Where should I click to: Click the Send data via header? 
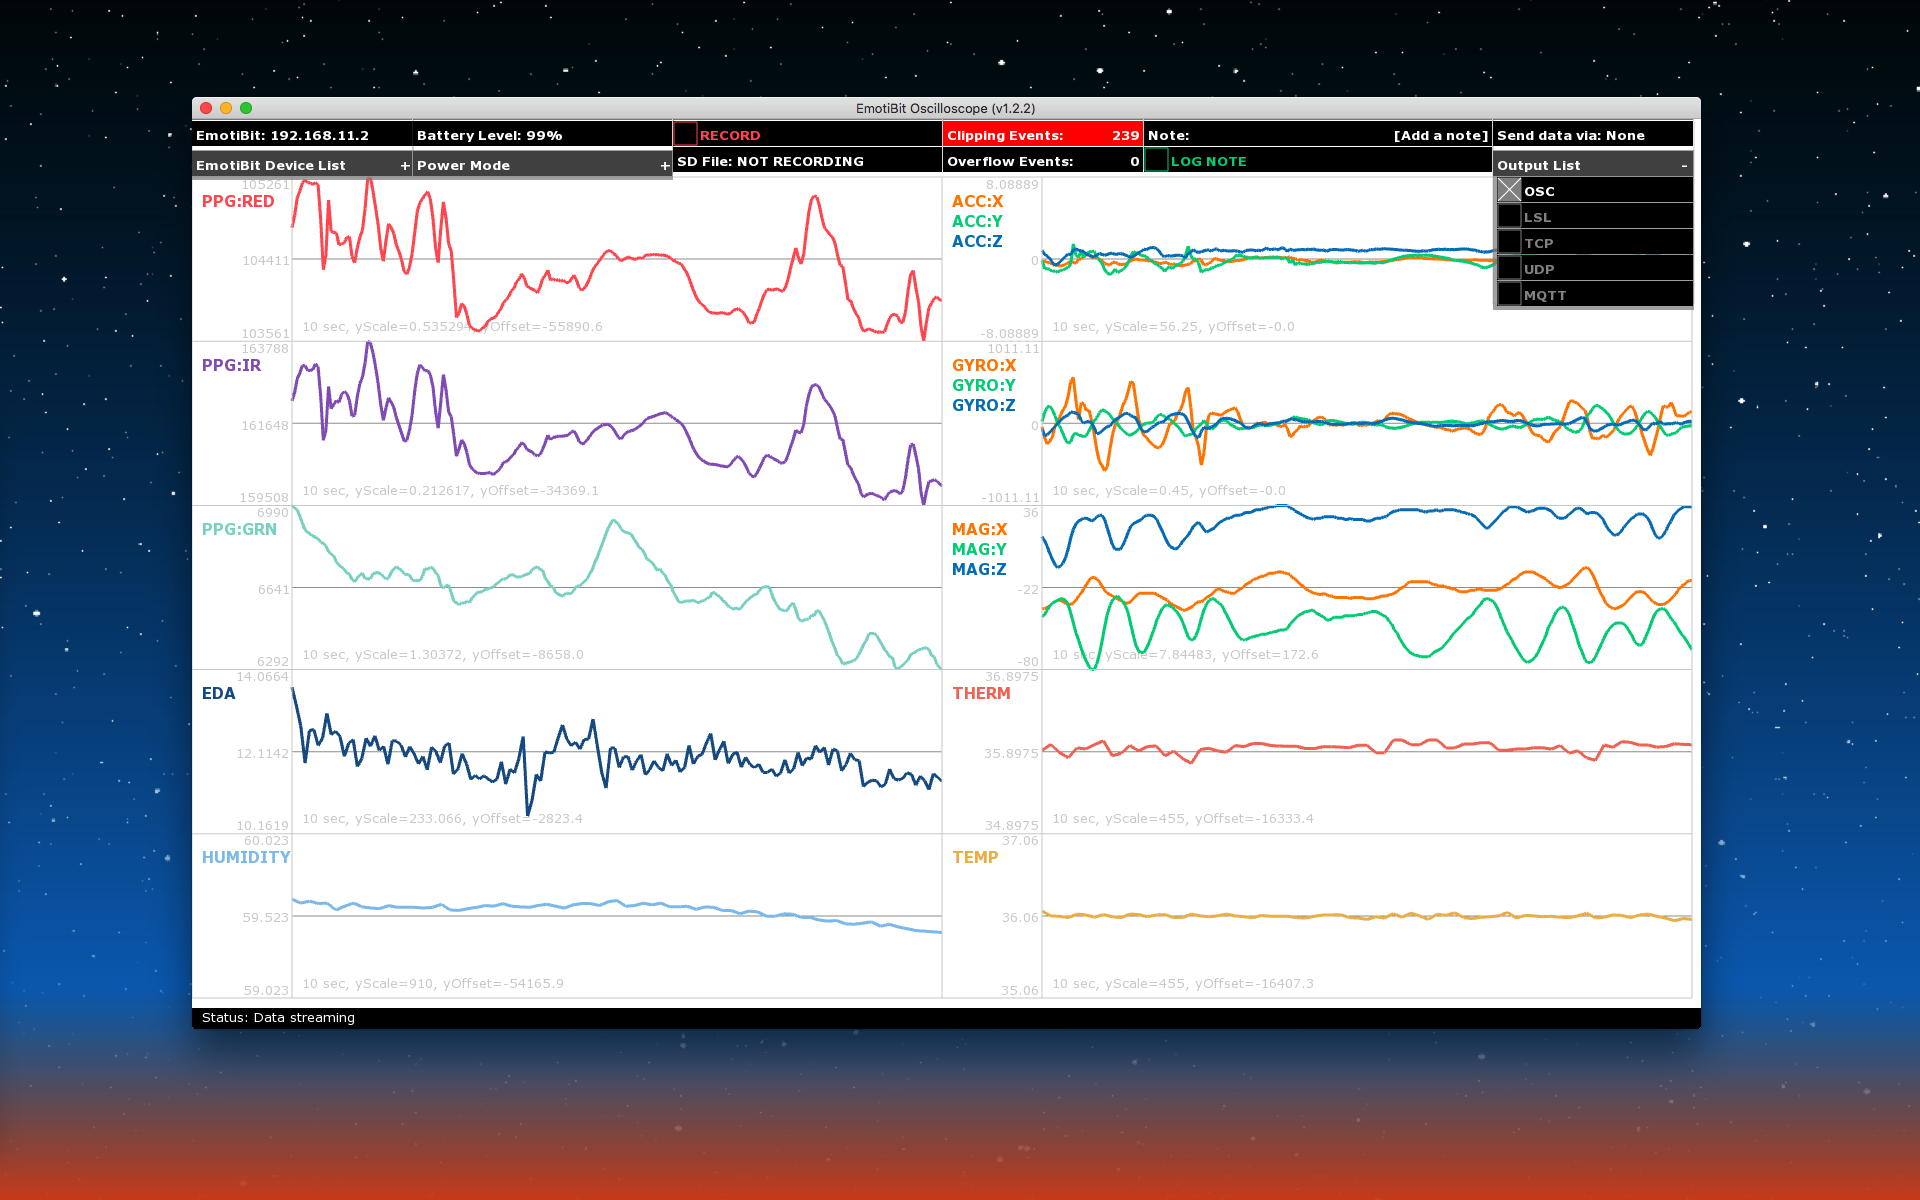(1570, 135)
